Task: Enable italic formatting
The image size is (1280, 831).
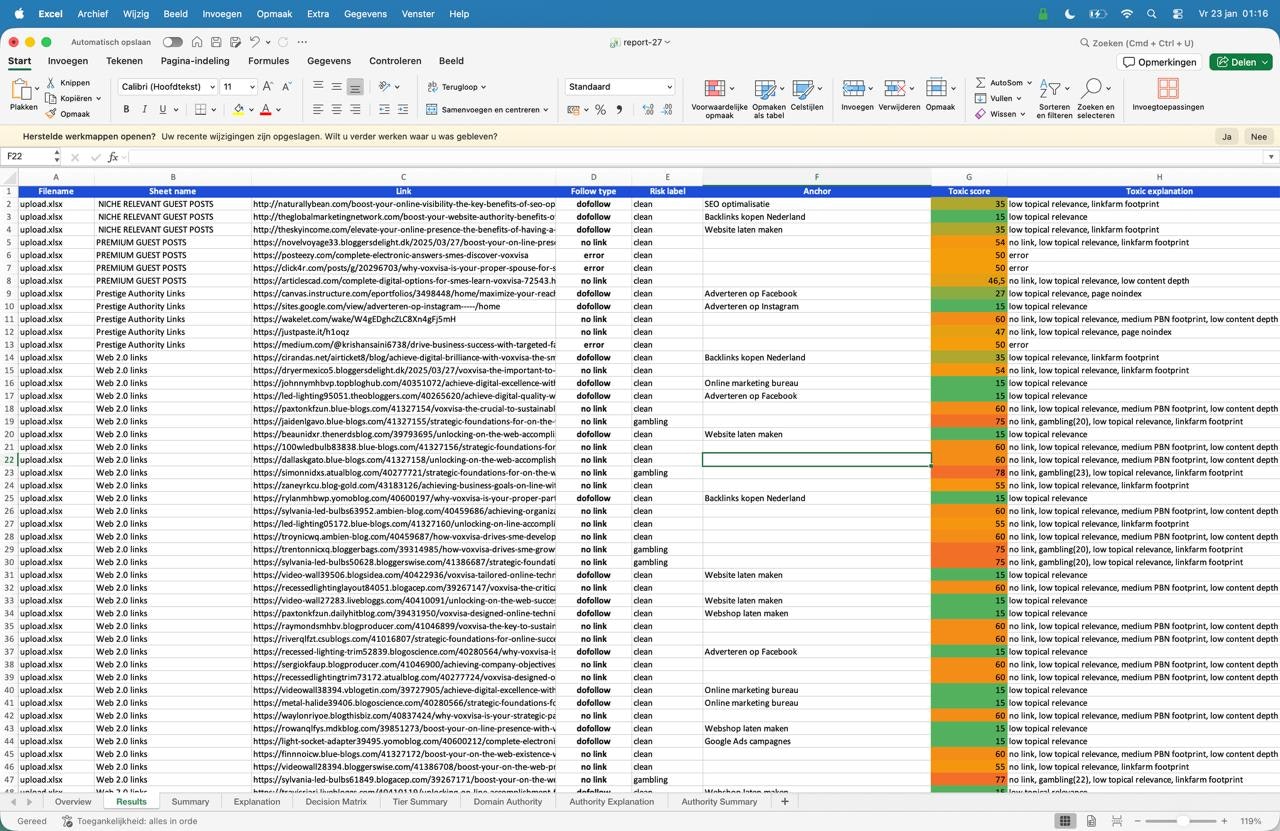Action: (x=145, y=108)
